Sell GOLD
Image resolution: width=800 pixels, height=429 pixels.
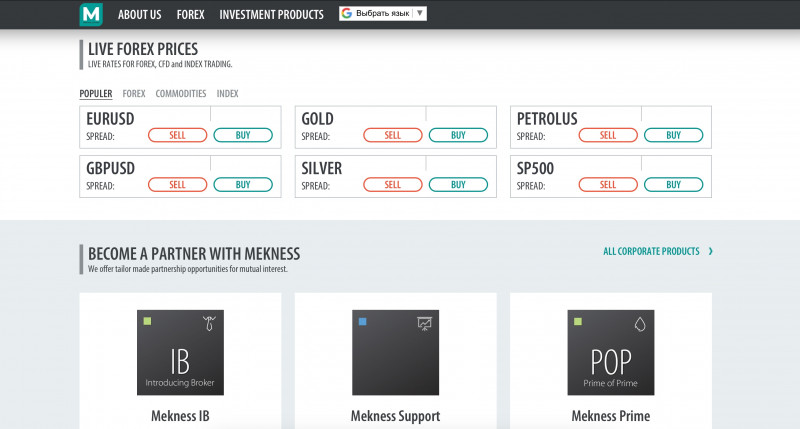393,135
